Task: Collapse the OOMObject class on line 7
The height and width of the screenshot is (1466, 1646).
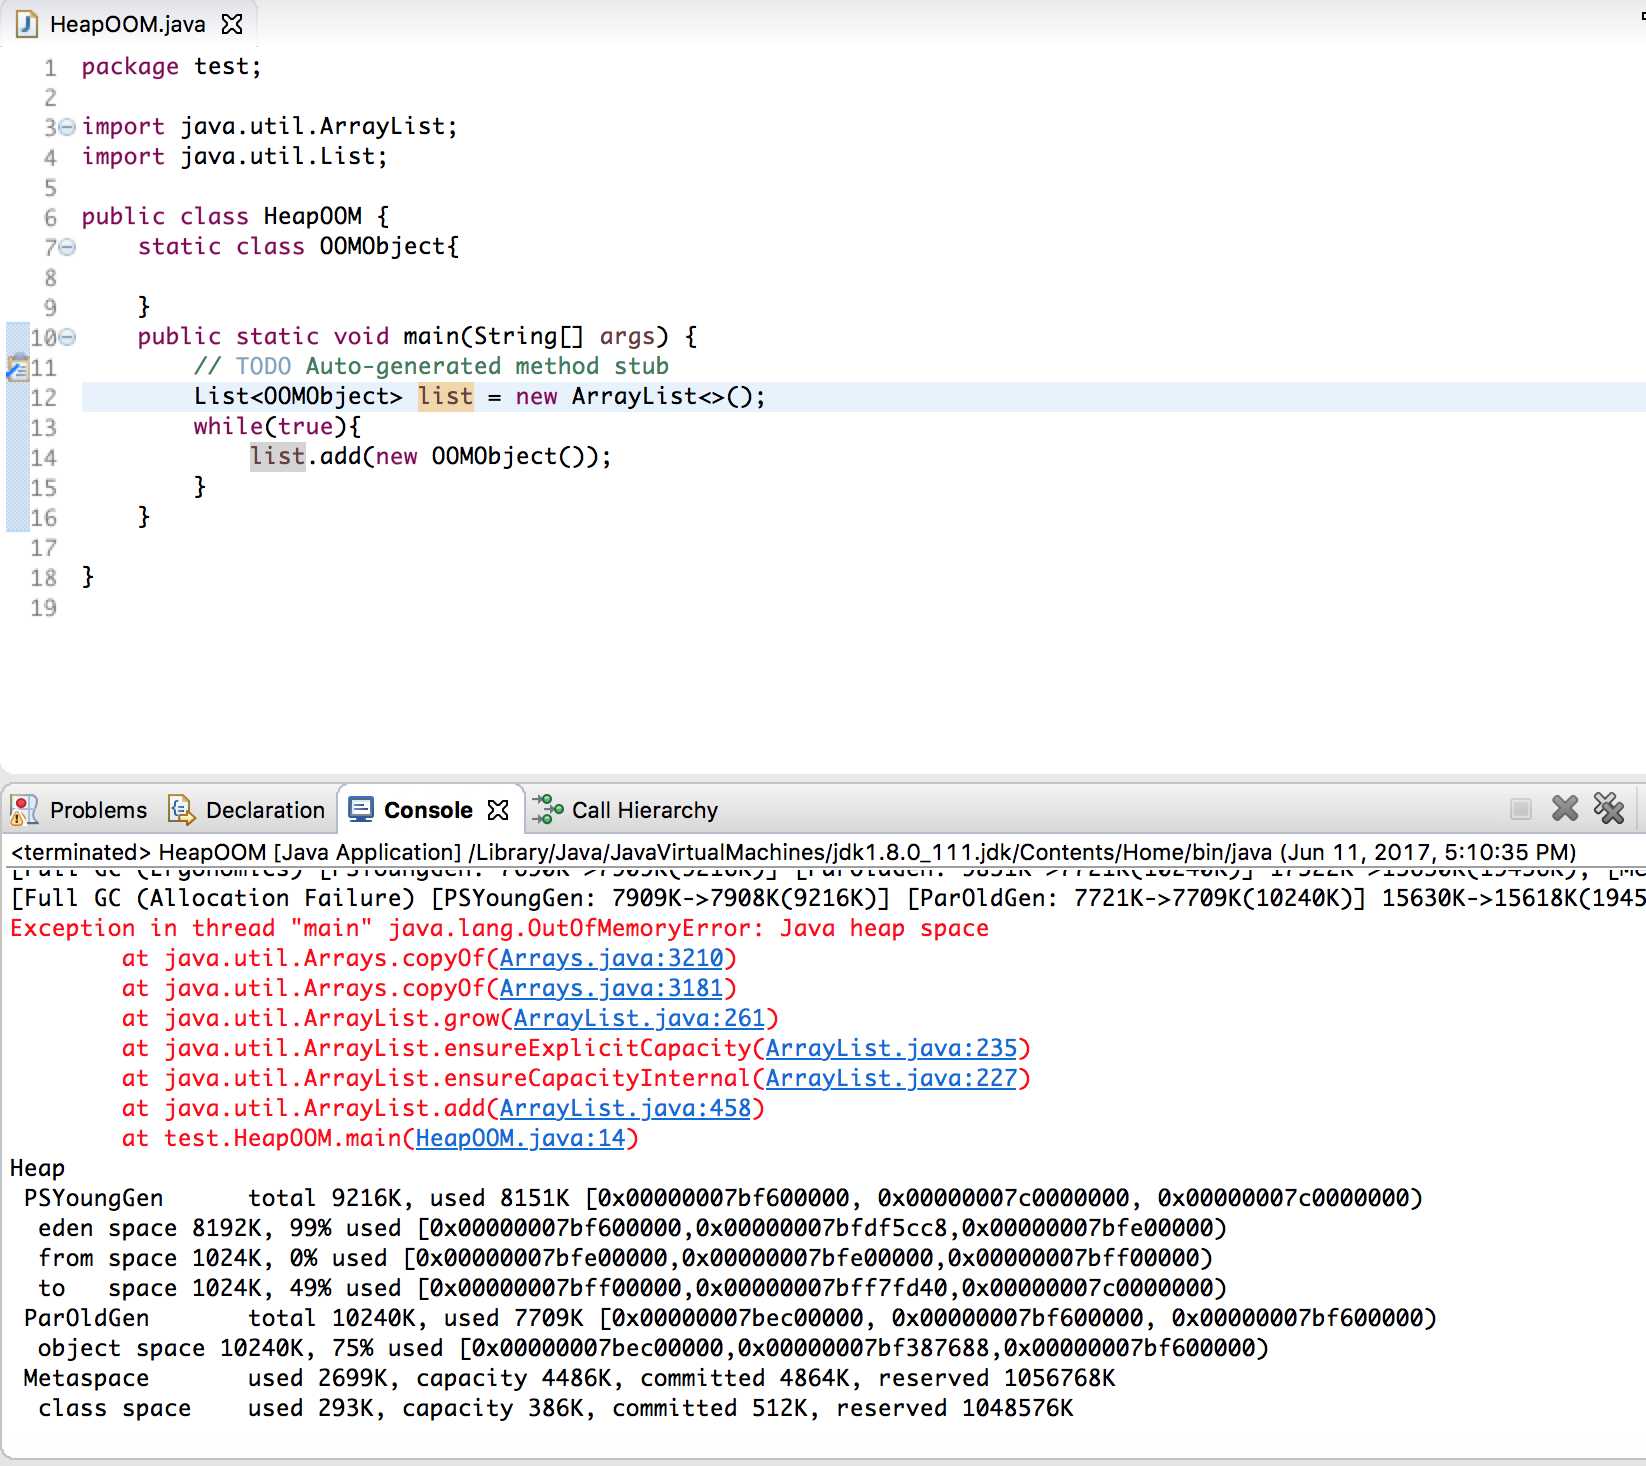Action: 67,247
